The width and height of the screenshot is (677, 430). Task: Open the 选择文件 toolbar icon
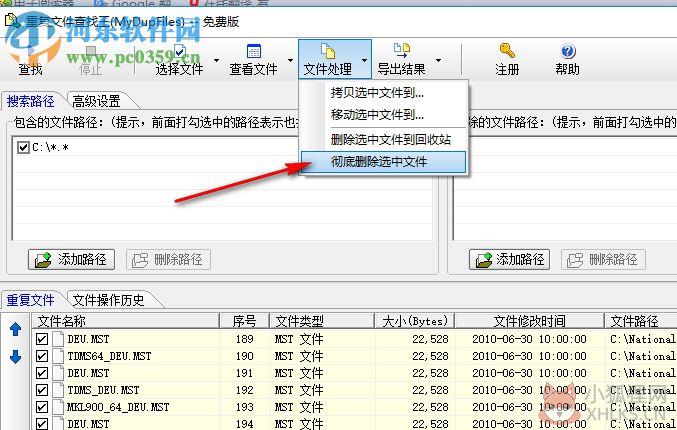(x=180, y=52)
